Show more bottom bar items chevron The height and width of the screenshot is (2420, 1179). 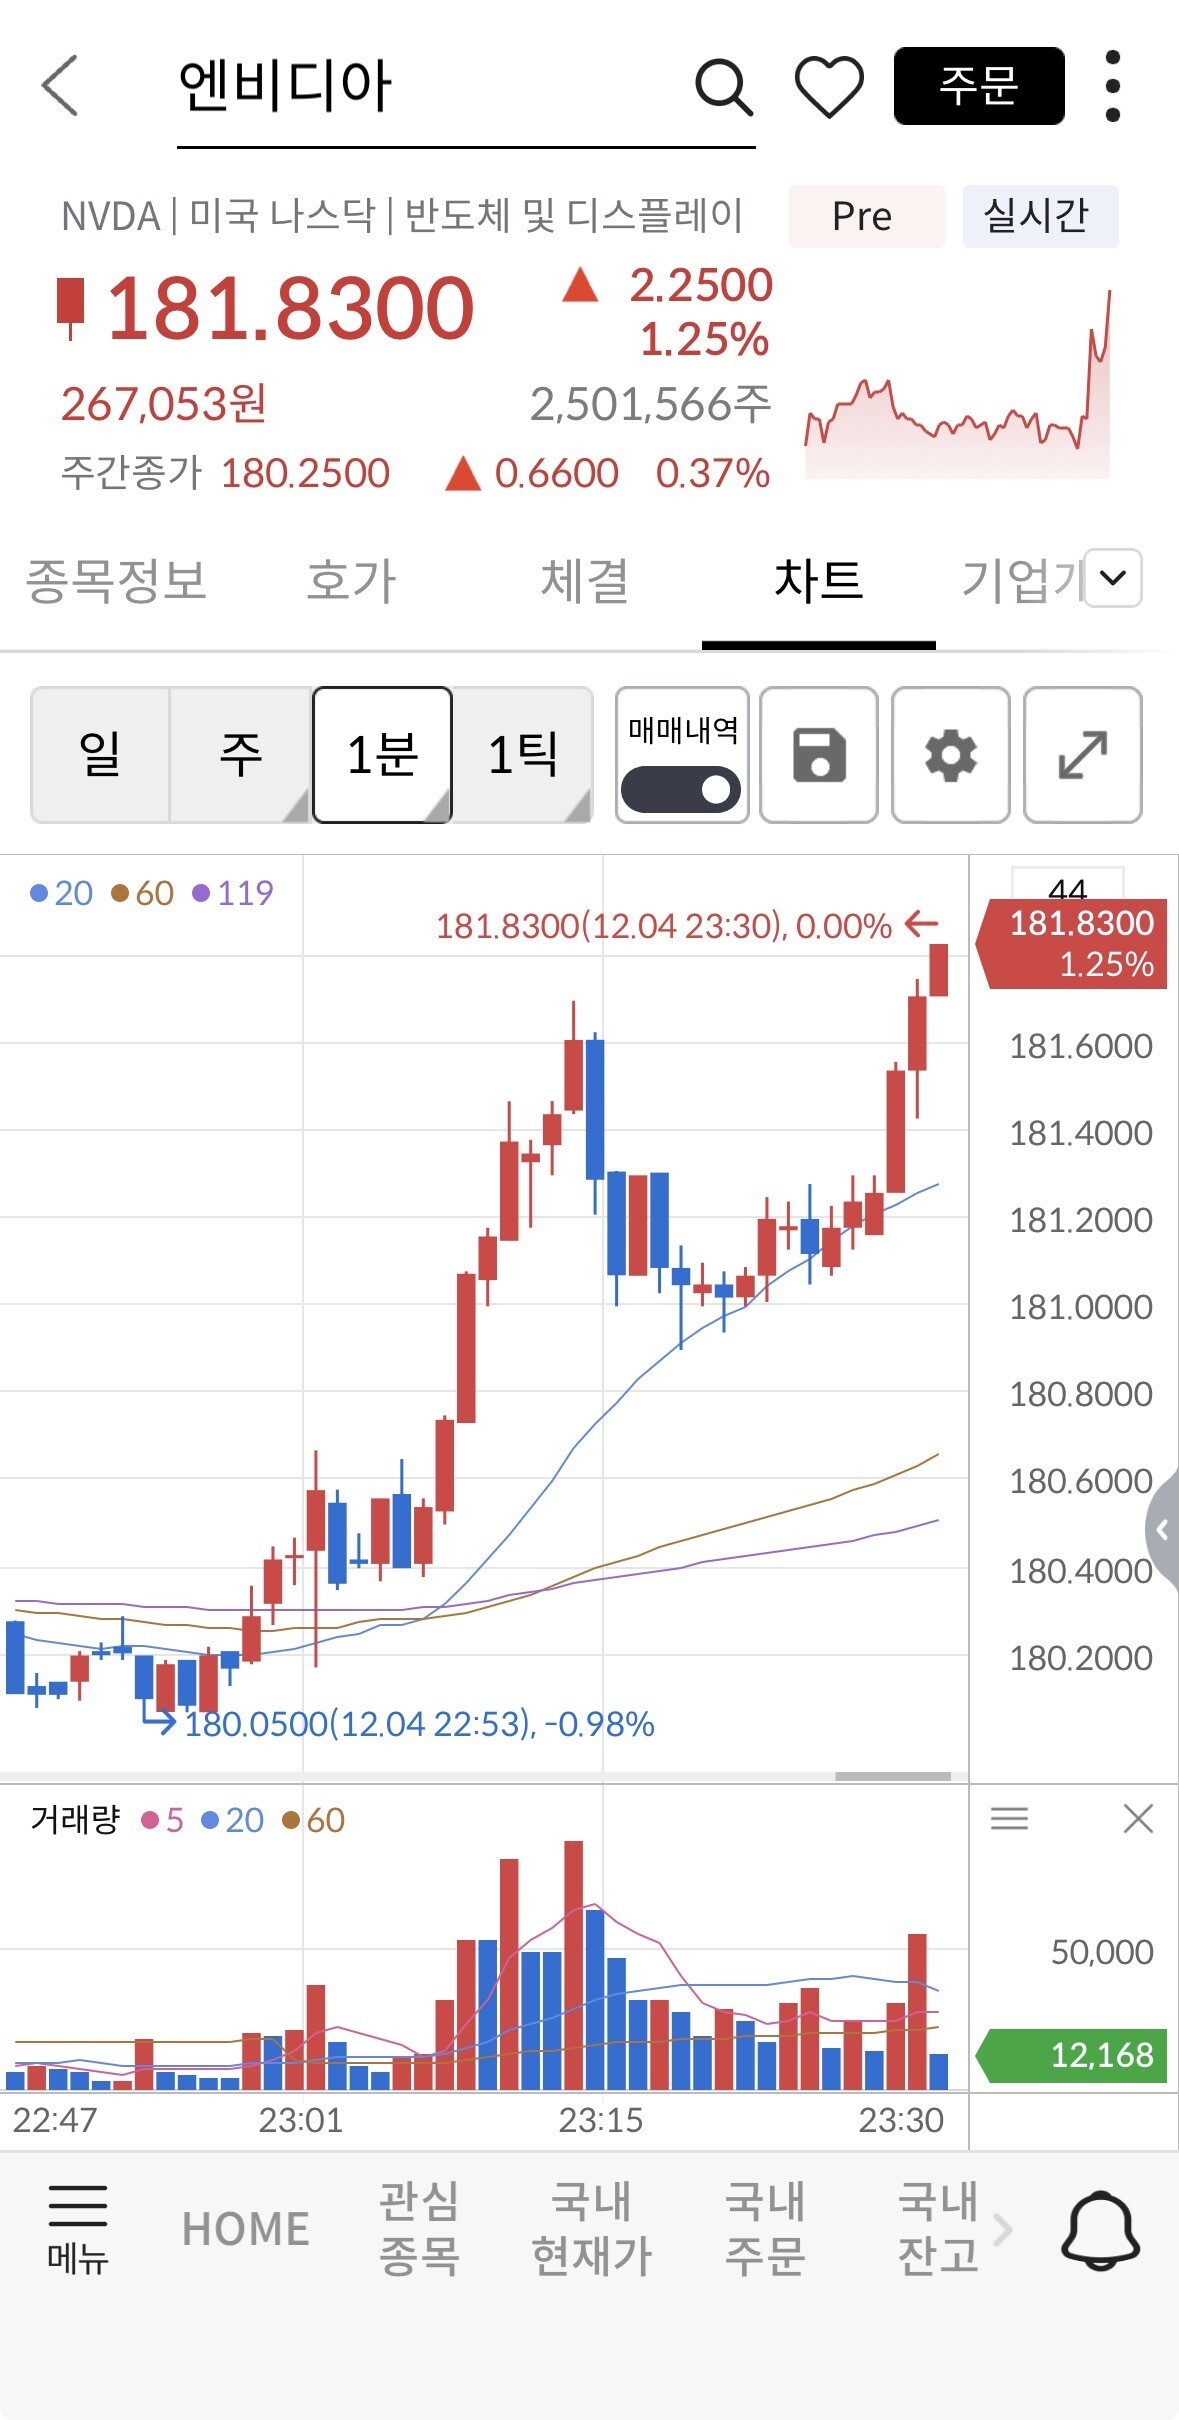coord(1003,2229)
